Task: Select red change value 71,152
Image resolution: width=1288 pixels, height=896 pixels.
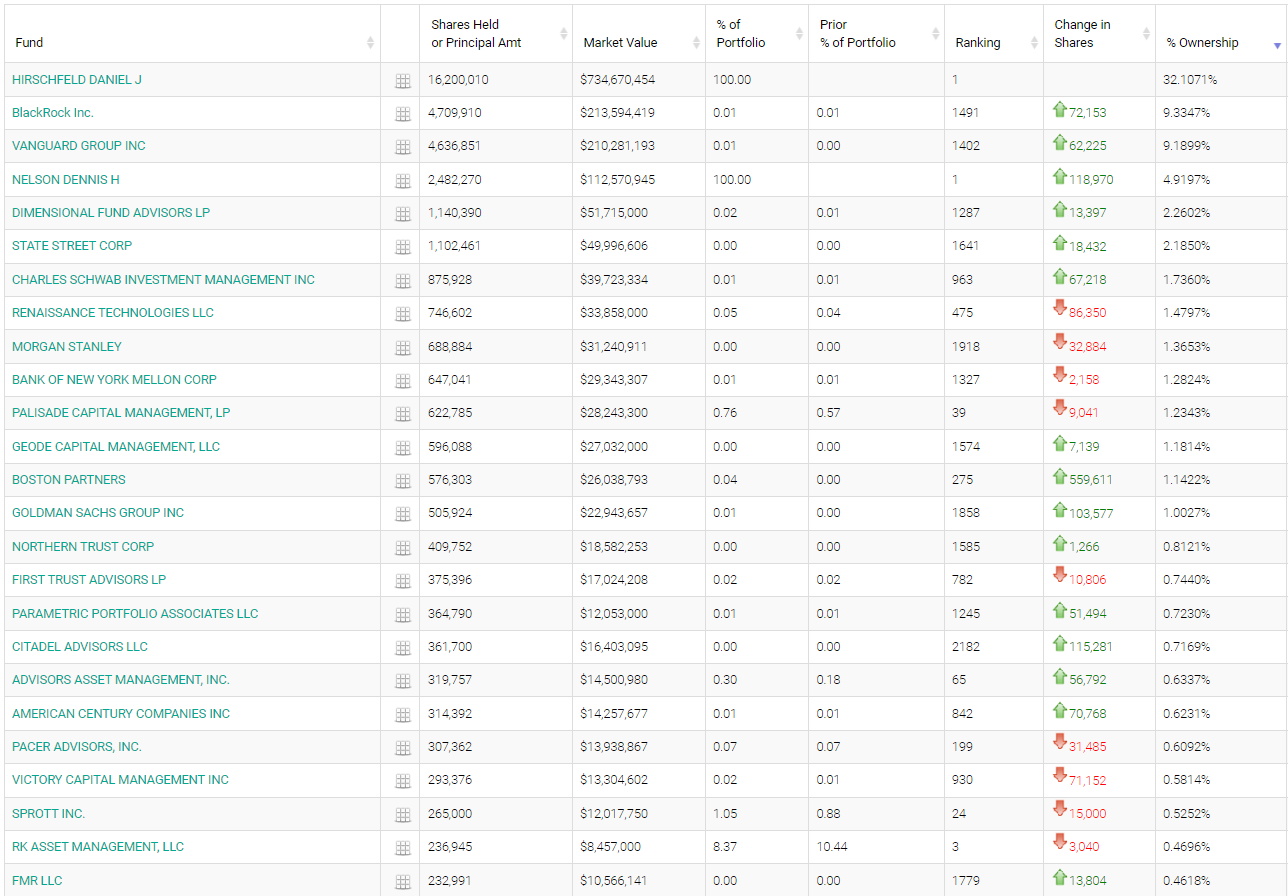Action: click(x=1088, y=780)
